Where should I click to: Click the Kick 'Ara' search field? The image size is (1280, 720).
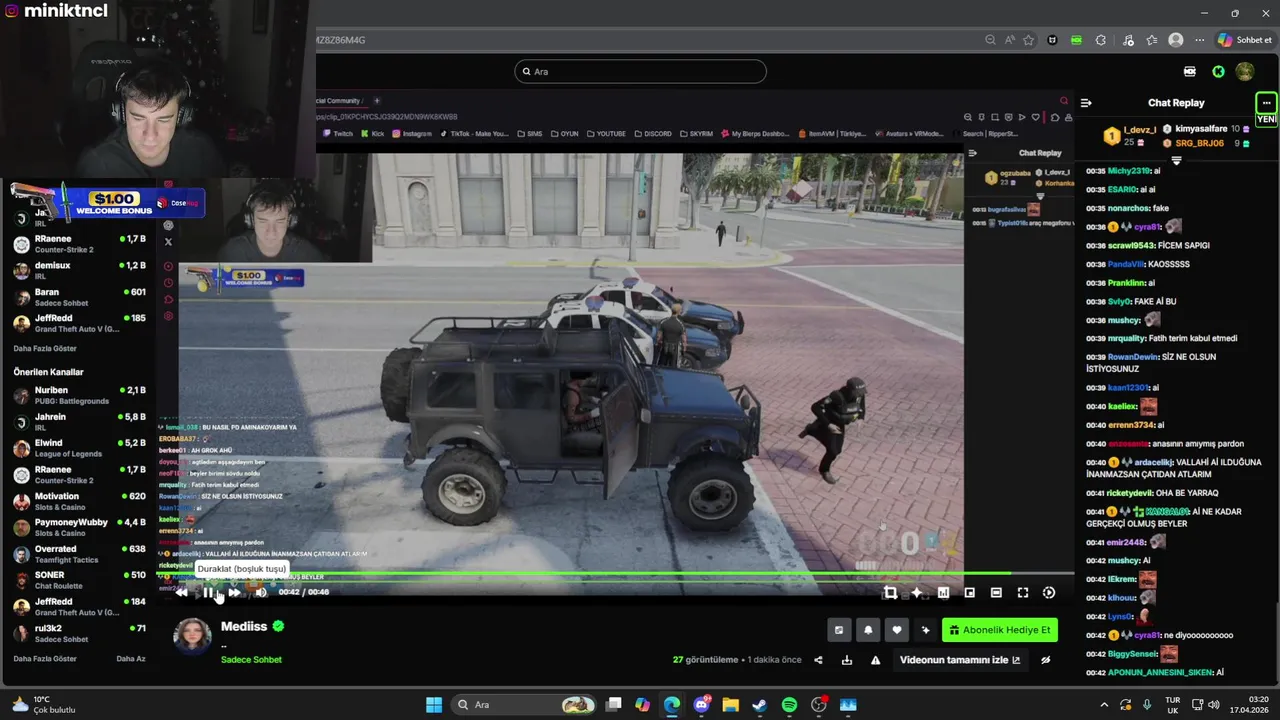(x=640, y=71)
